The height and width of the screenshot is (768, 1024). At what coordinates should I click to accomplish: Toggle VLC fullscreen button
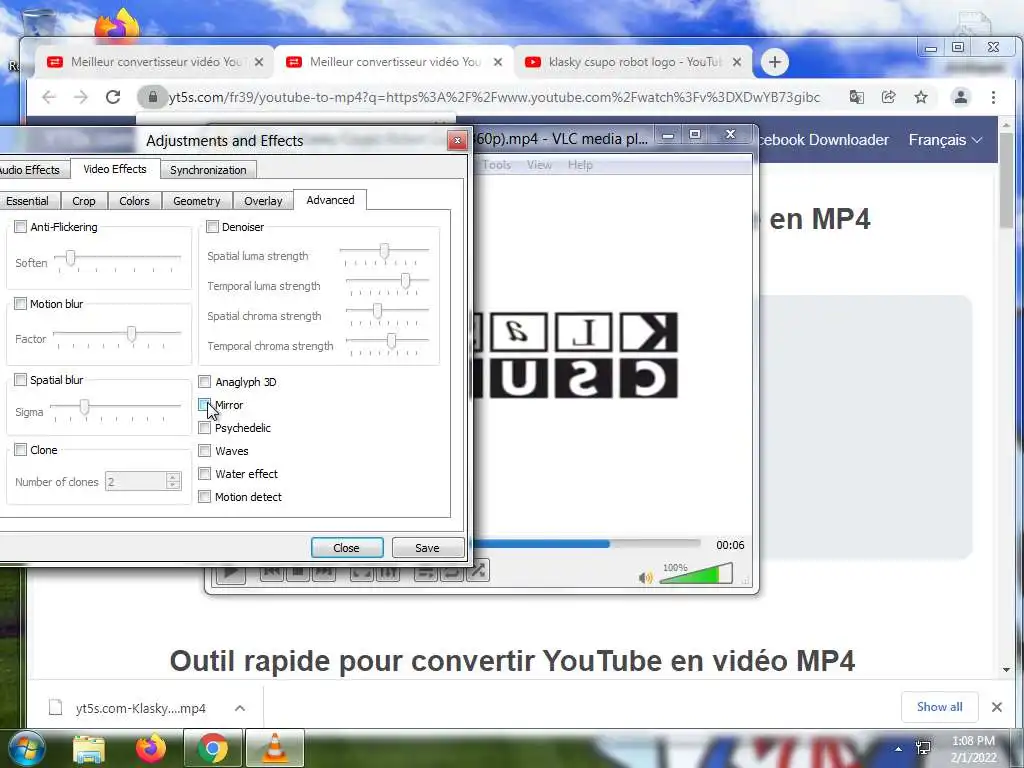361,572
